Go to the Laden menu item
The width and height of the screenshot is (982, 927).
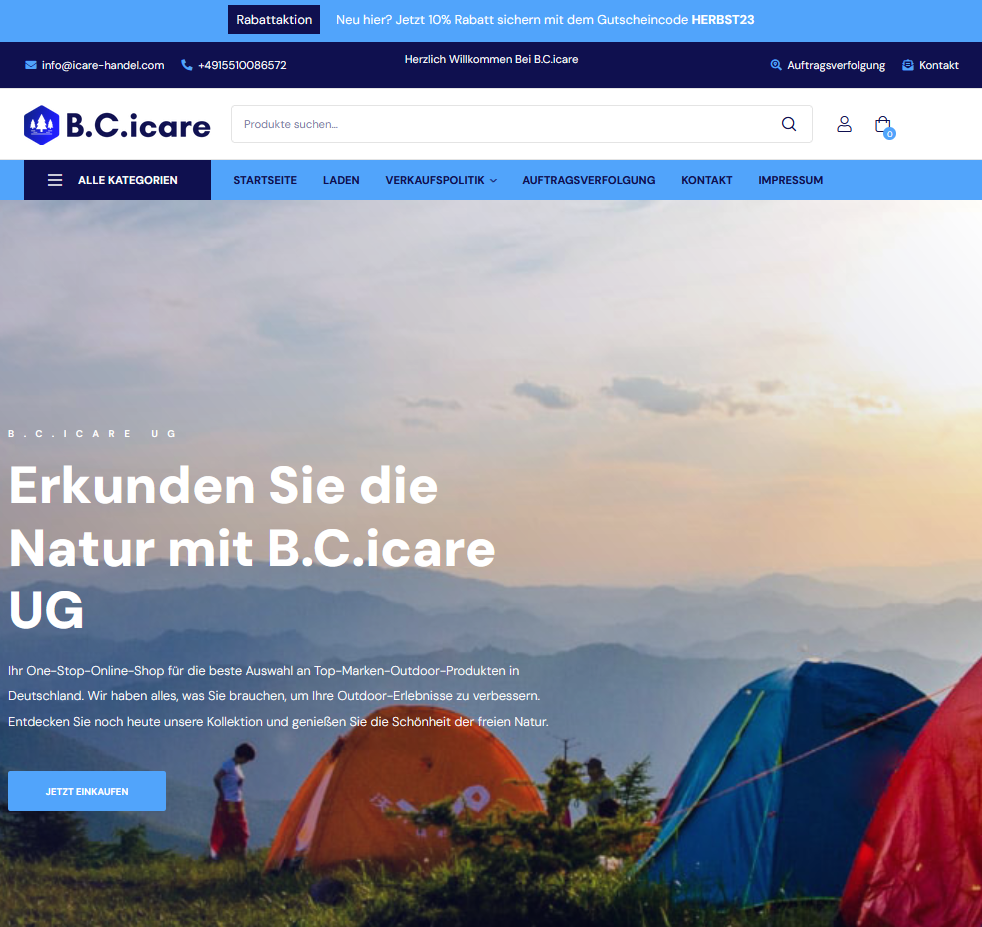[x=341, y=180]
